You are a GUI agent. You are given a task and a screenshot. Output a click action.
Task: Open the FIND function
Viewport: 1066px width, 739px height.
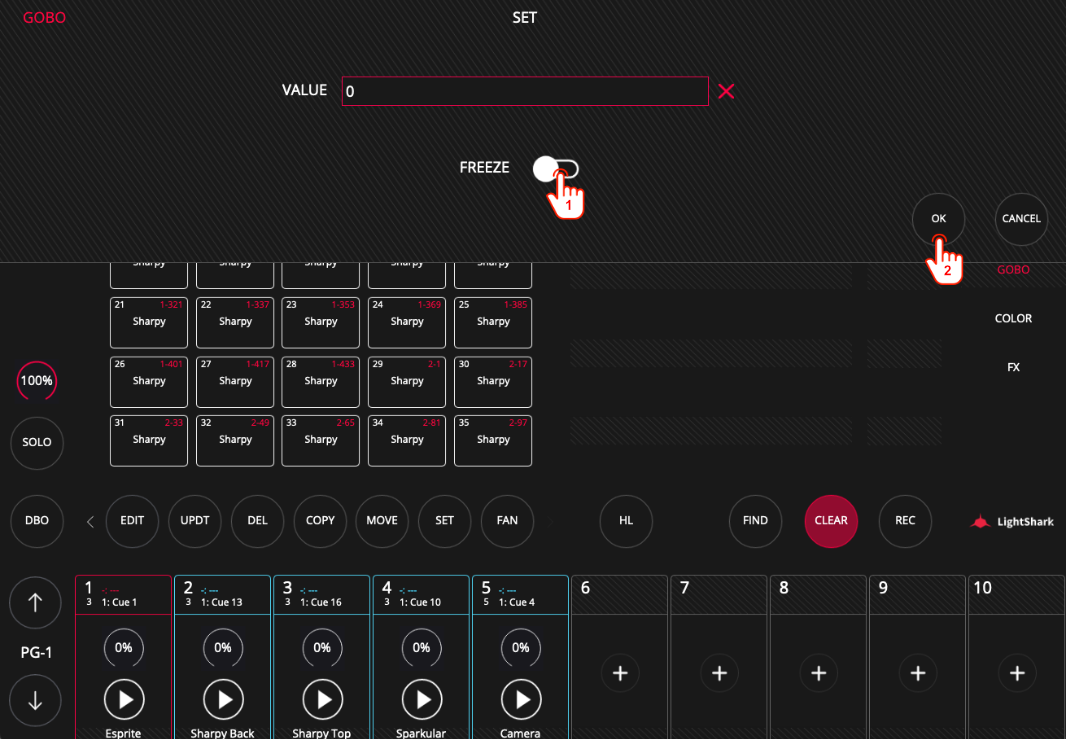point(755,521)
